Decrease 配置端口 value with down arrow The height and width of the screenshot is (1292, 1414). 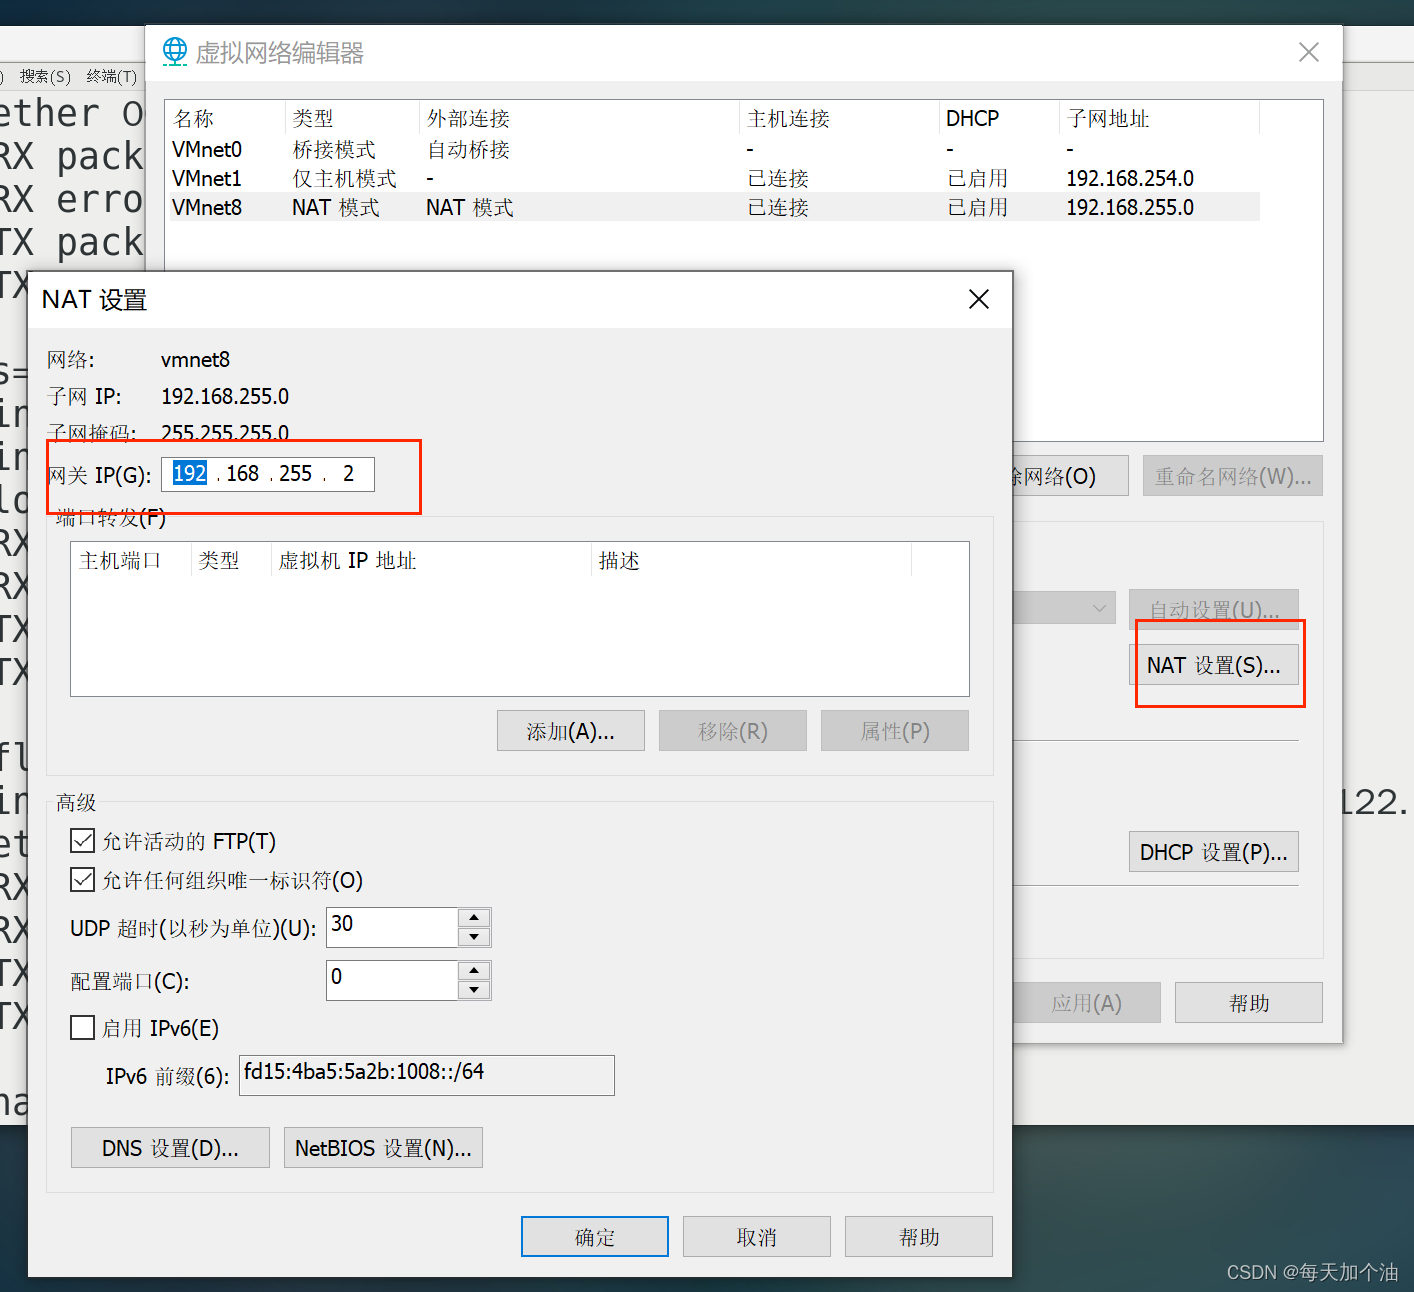pos(474,989)
